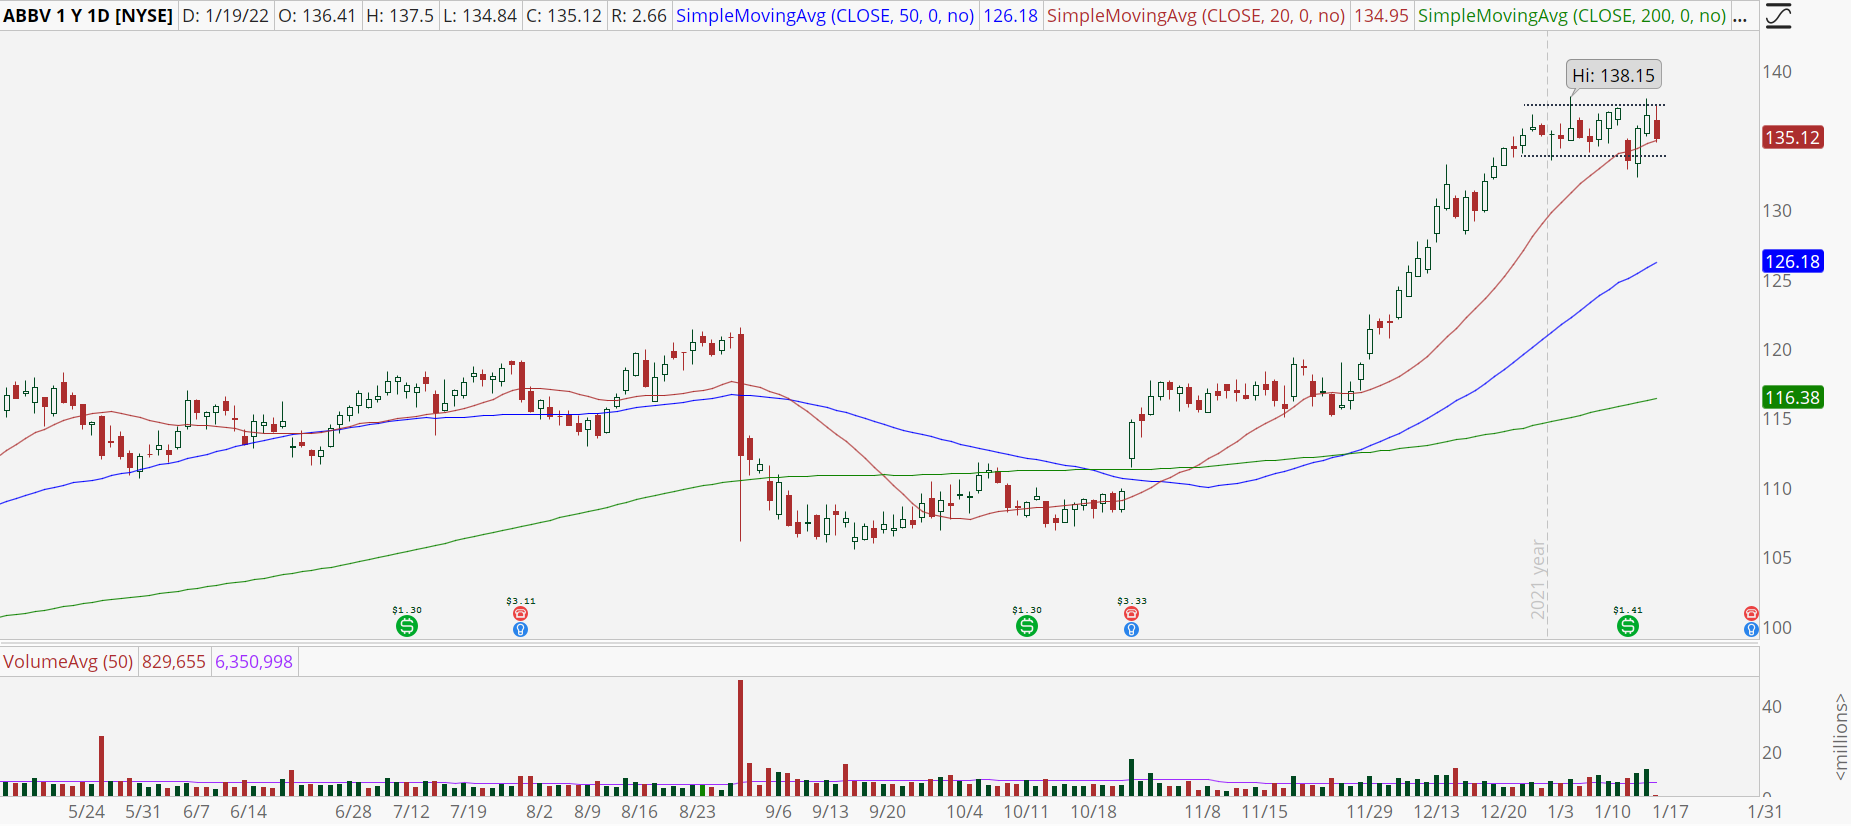Click the 1/31 date on the time axis
The image size is (1851, 826).
click(x=1765, y=812)
